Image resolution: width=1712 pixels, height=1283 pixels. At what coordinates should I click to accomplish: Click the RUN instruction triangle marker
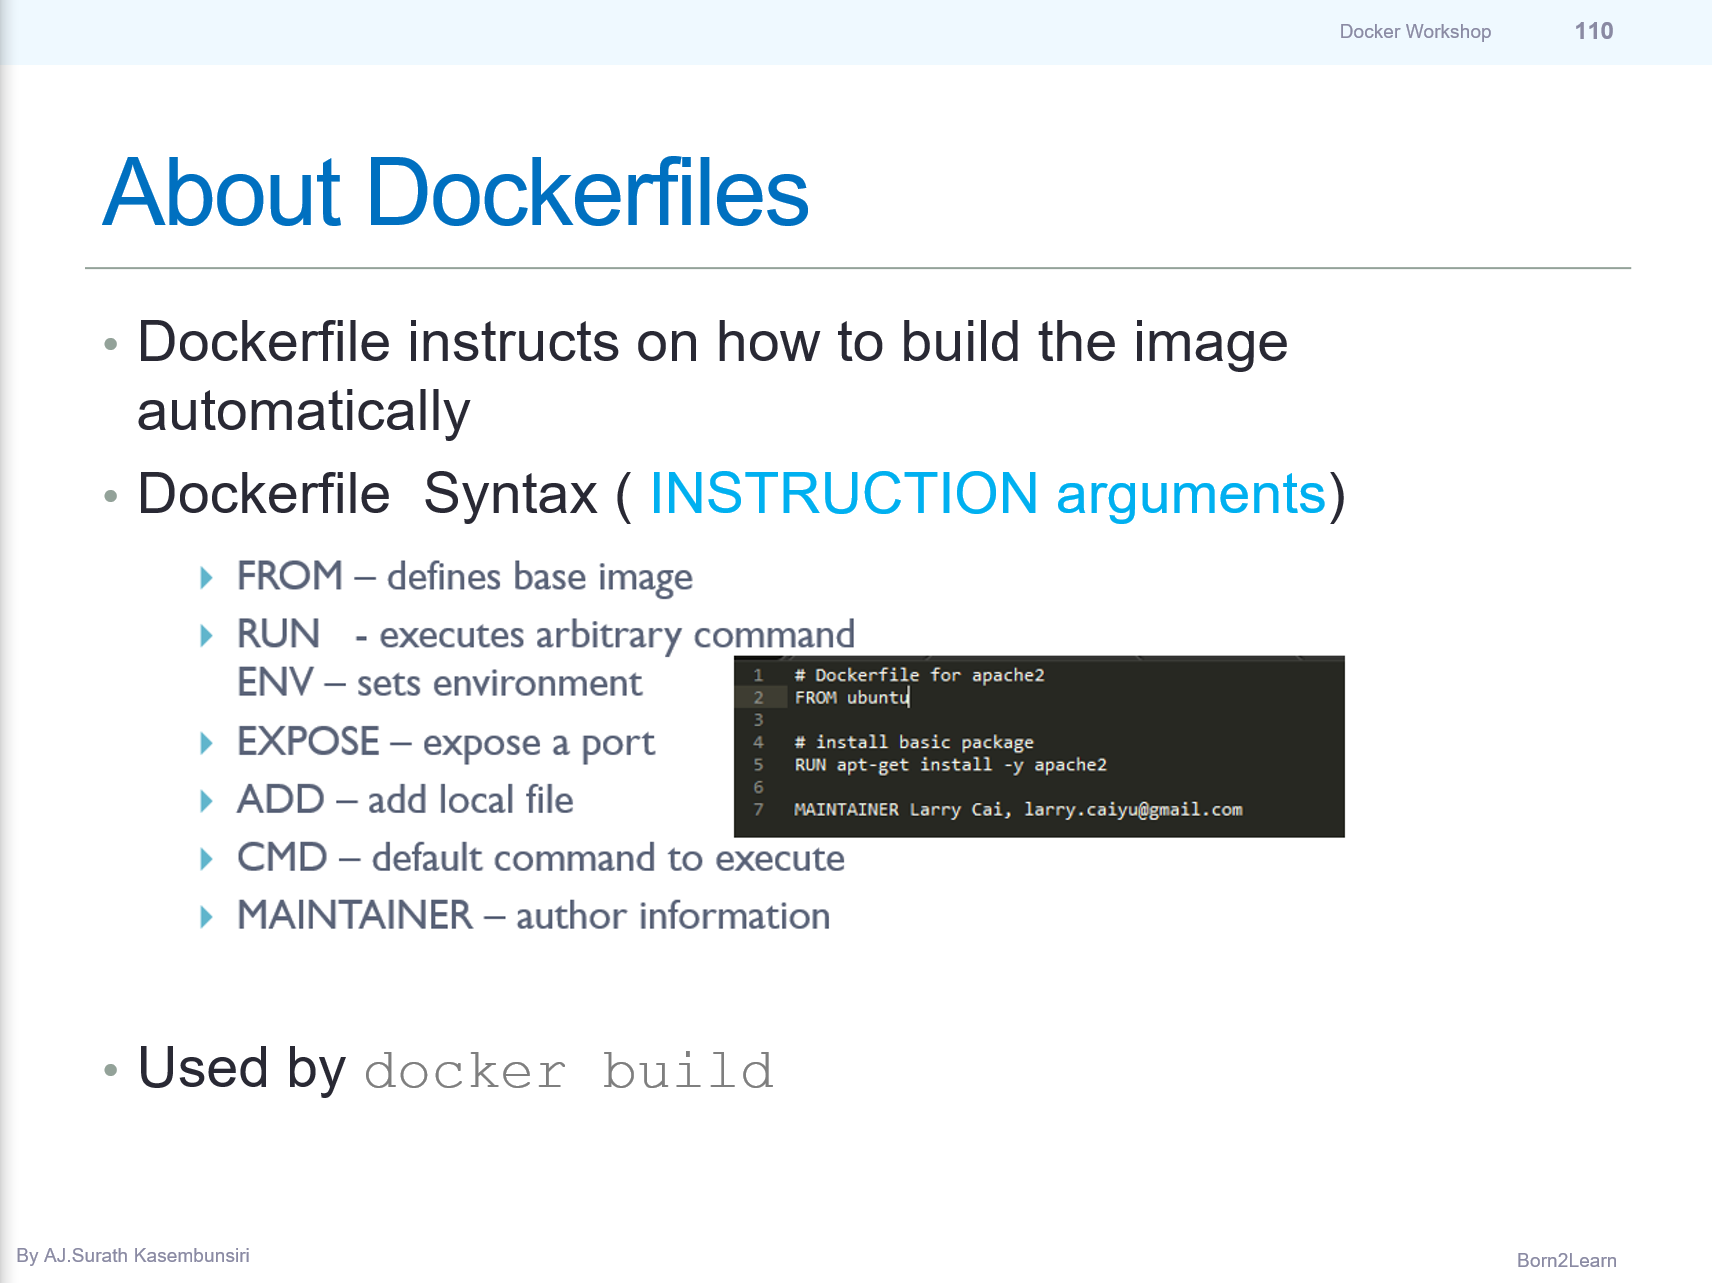coord(206,635)
